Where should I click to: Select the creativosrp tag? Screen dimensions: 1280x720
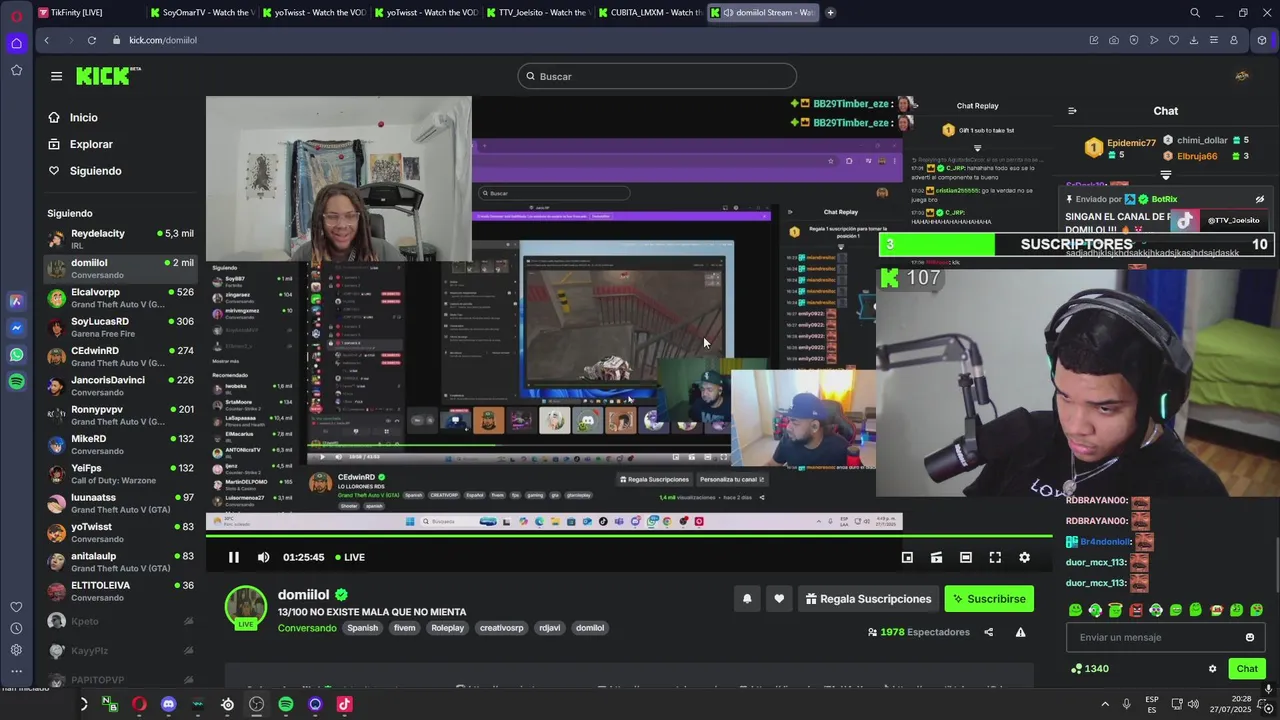(x=501, y=628)
